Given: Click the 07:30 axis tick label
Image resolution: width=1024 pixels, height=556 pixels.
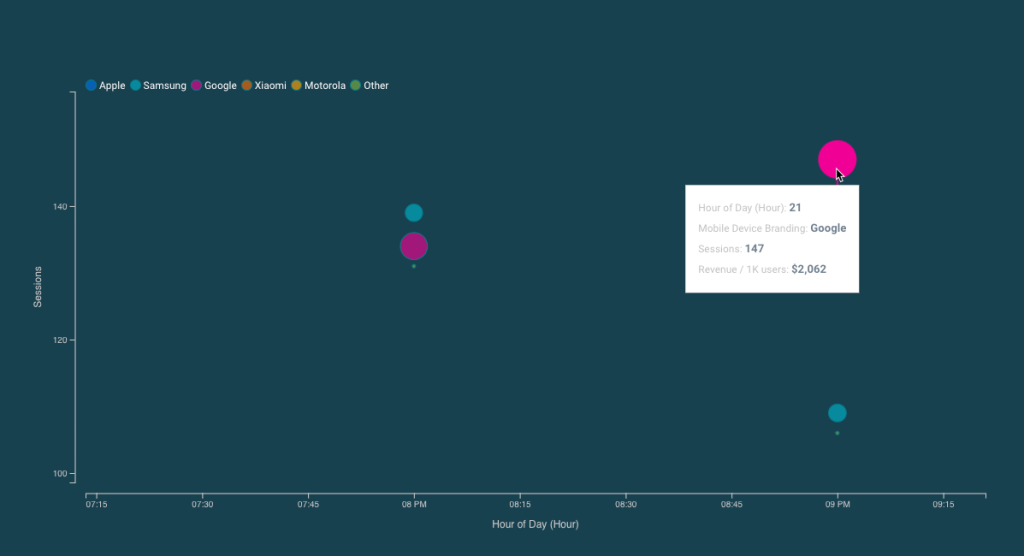Looking at the screenshot, I should pyautogui.click(x=202, y=504).
